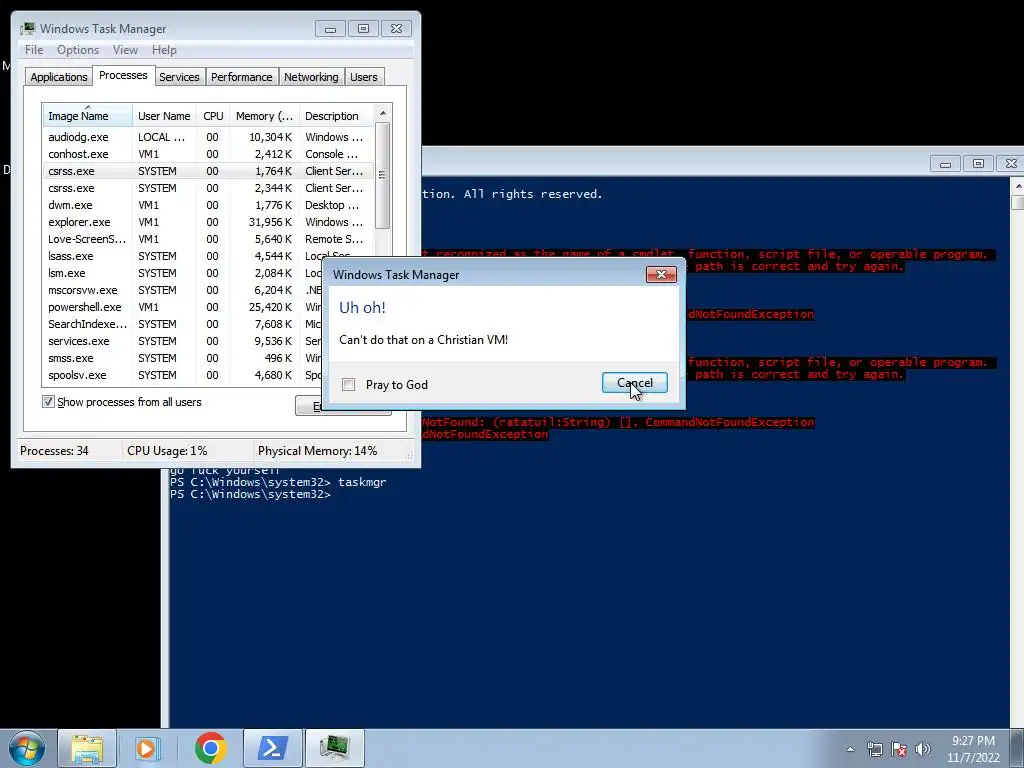
Task: Sort by CPU column header
Action: coord(213,116)
